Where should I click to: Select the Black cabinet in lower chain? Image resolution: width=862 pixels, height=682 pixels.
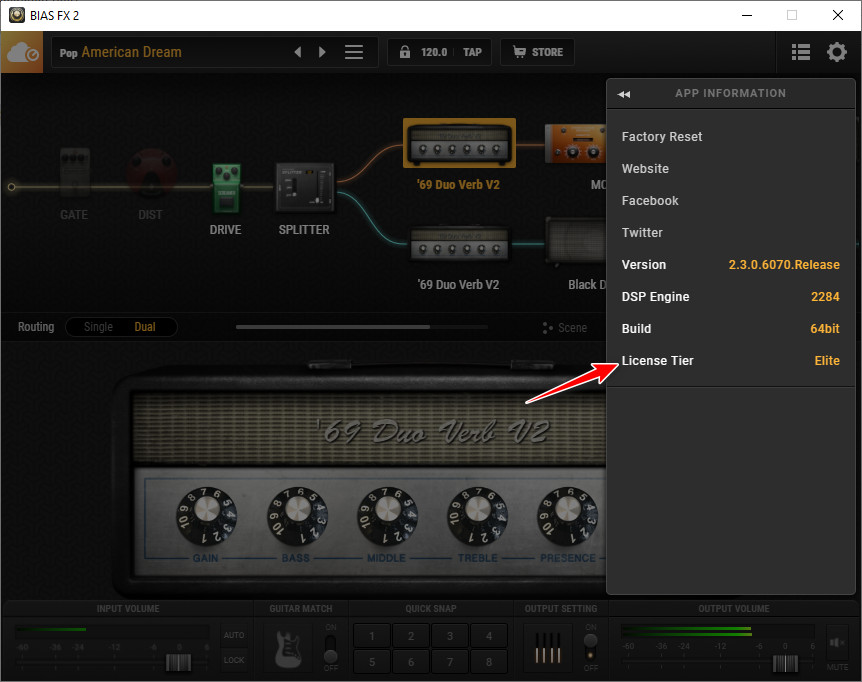(x=576, y=241)
